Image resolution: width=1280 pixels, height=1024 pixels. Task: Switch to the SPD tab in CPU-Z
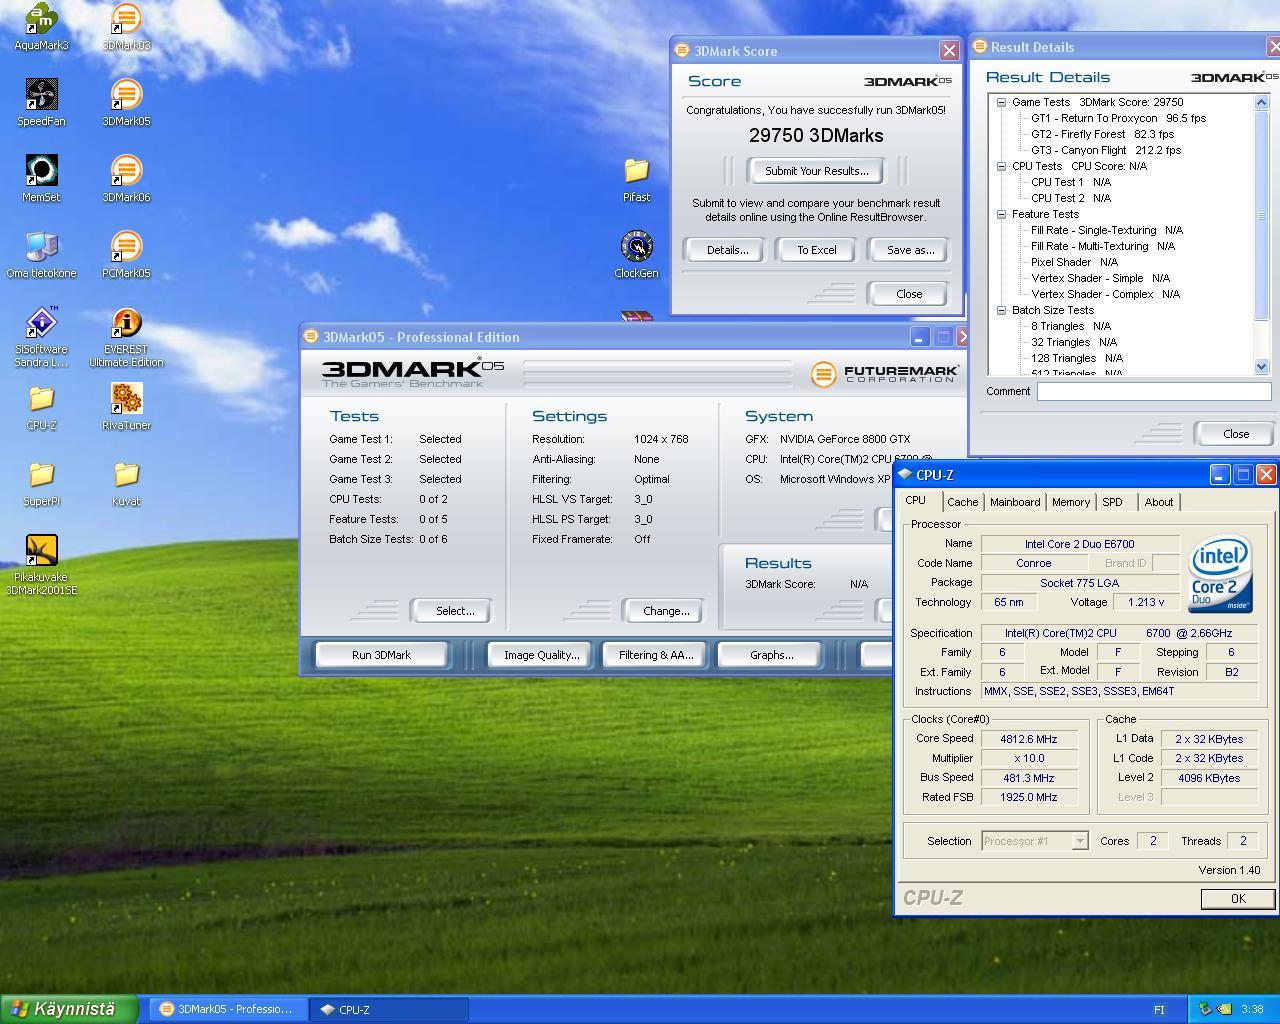point(1112,502)
